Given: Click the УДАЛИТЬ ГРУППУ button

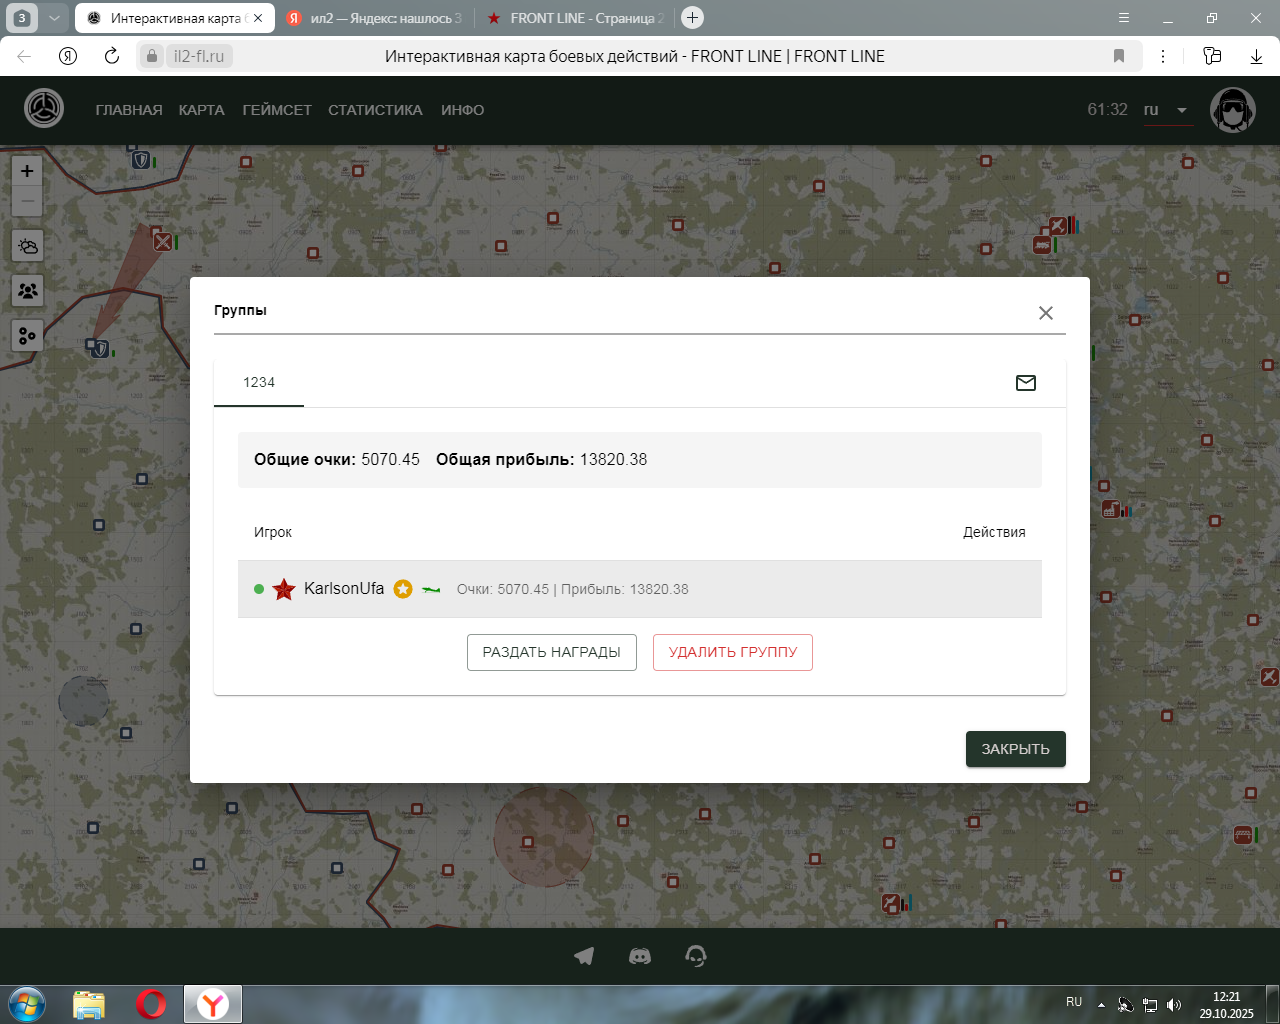Looking at the screenshot, I should (x=733, y=652).
